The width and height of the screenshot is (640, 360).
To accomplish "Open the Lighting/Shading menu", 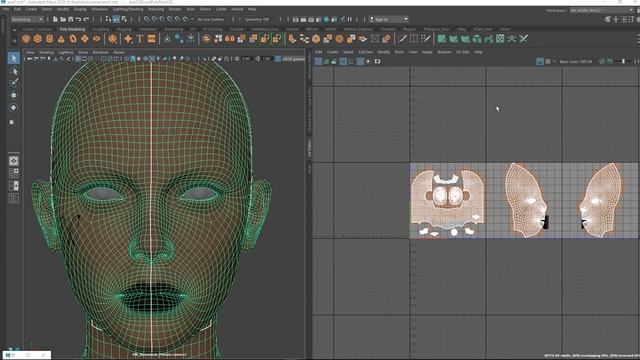I will click(x=128, y=9).
